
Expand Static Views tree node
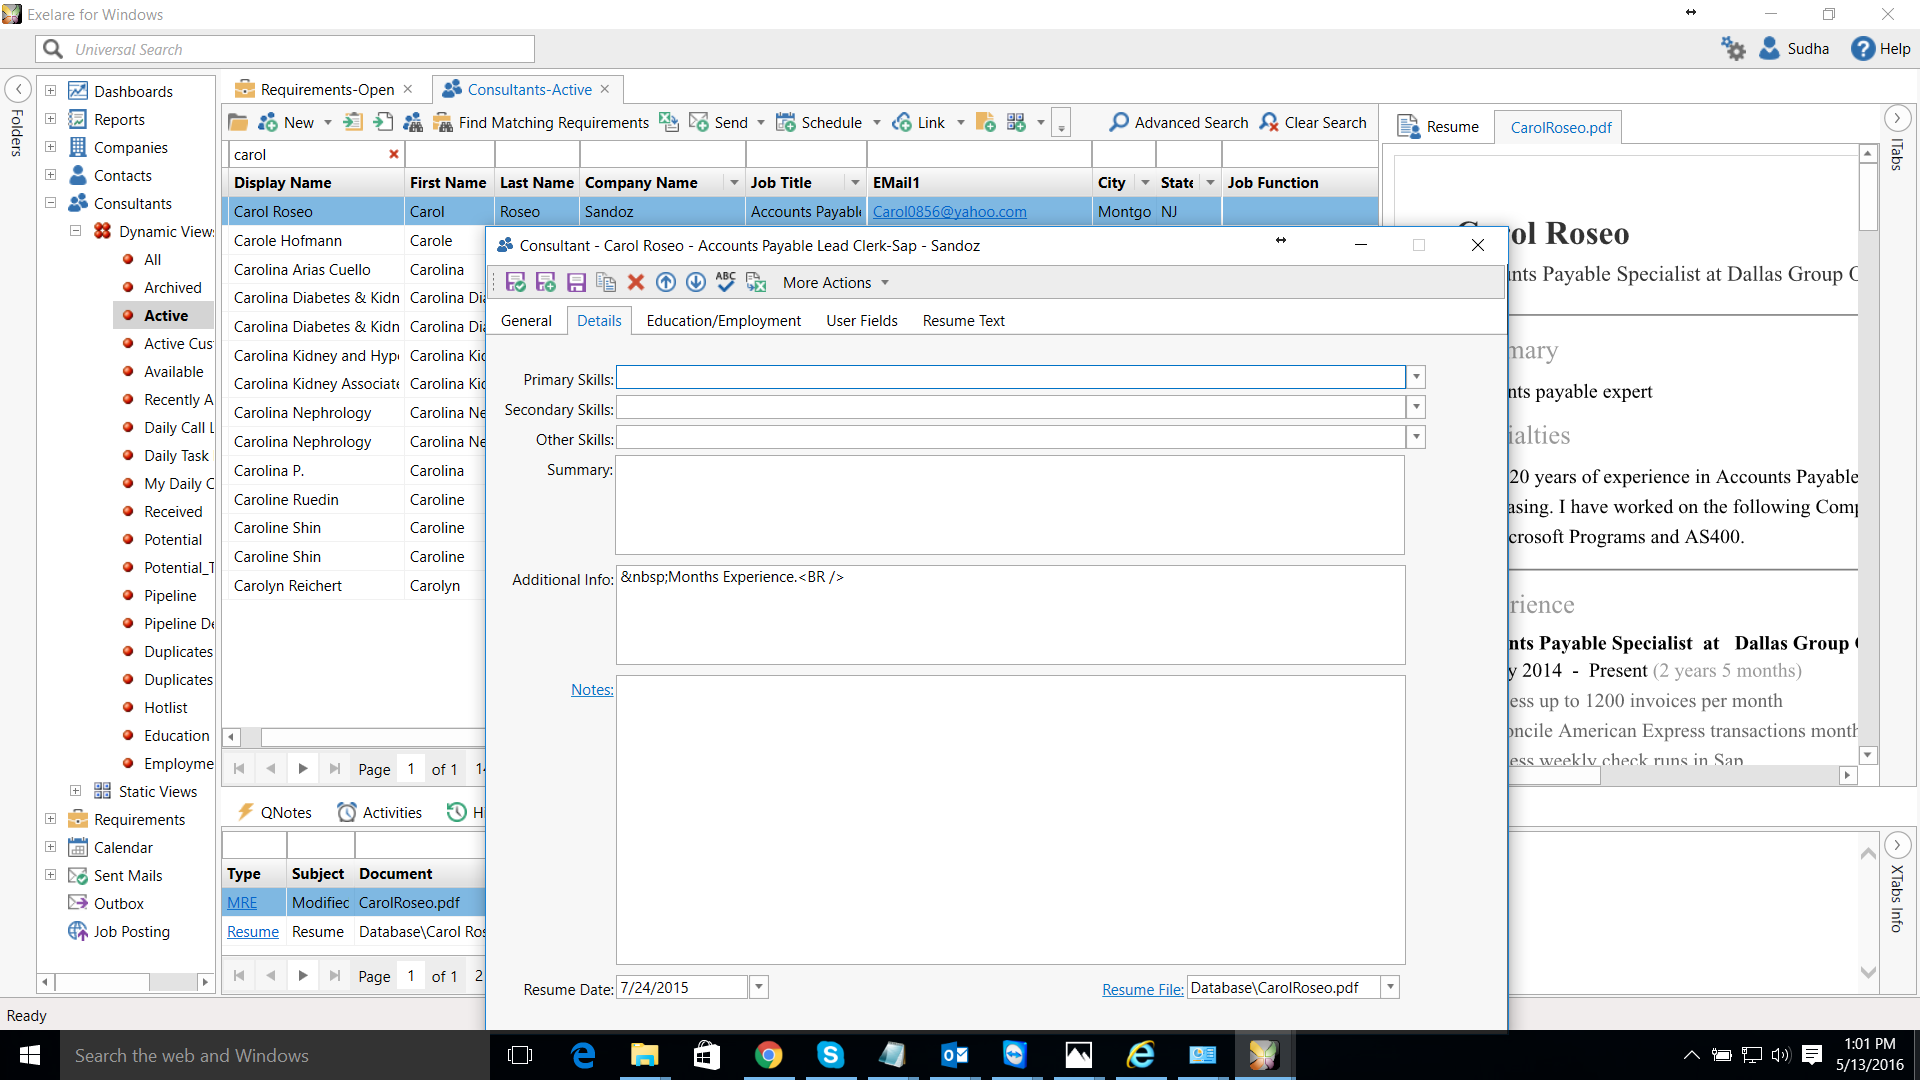point(75,791)
